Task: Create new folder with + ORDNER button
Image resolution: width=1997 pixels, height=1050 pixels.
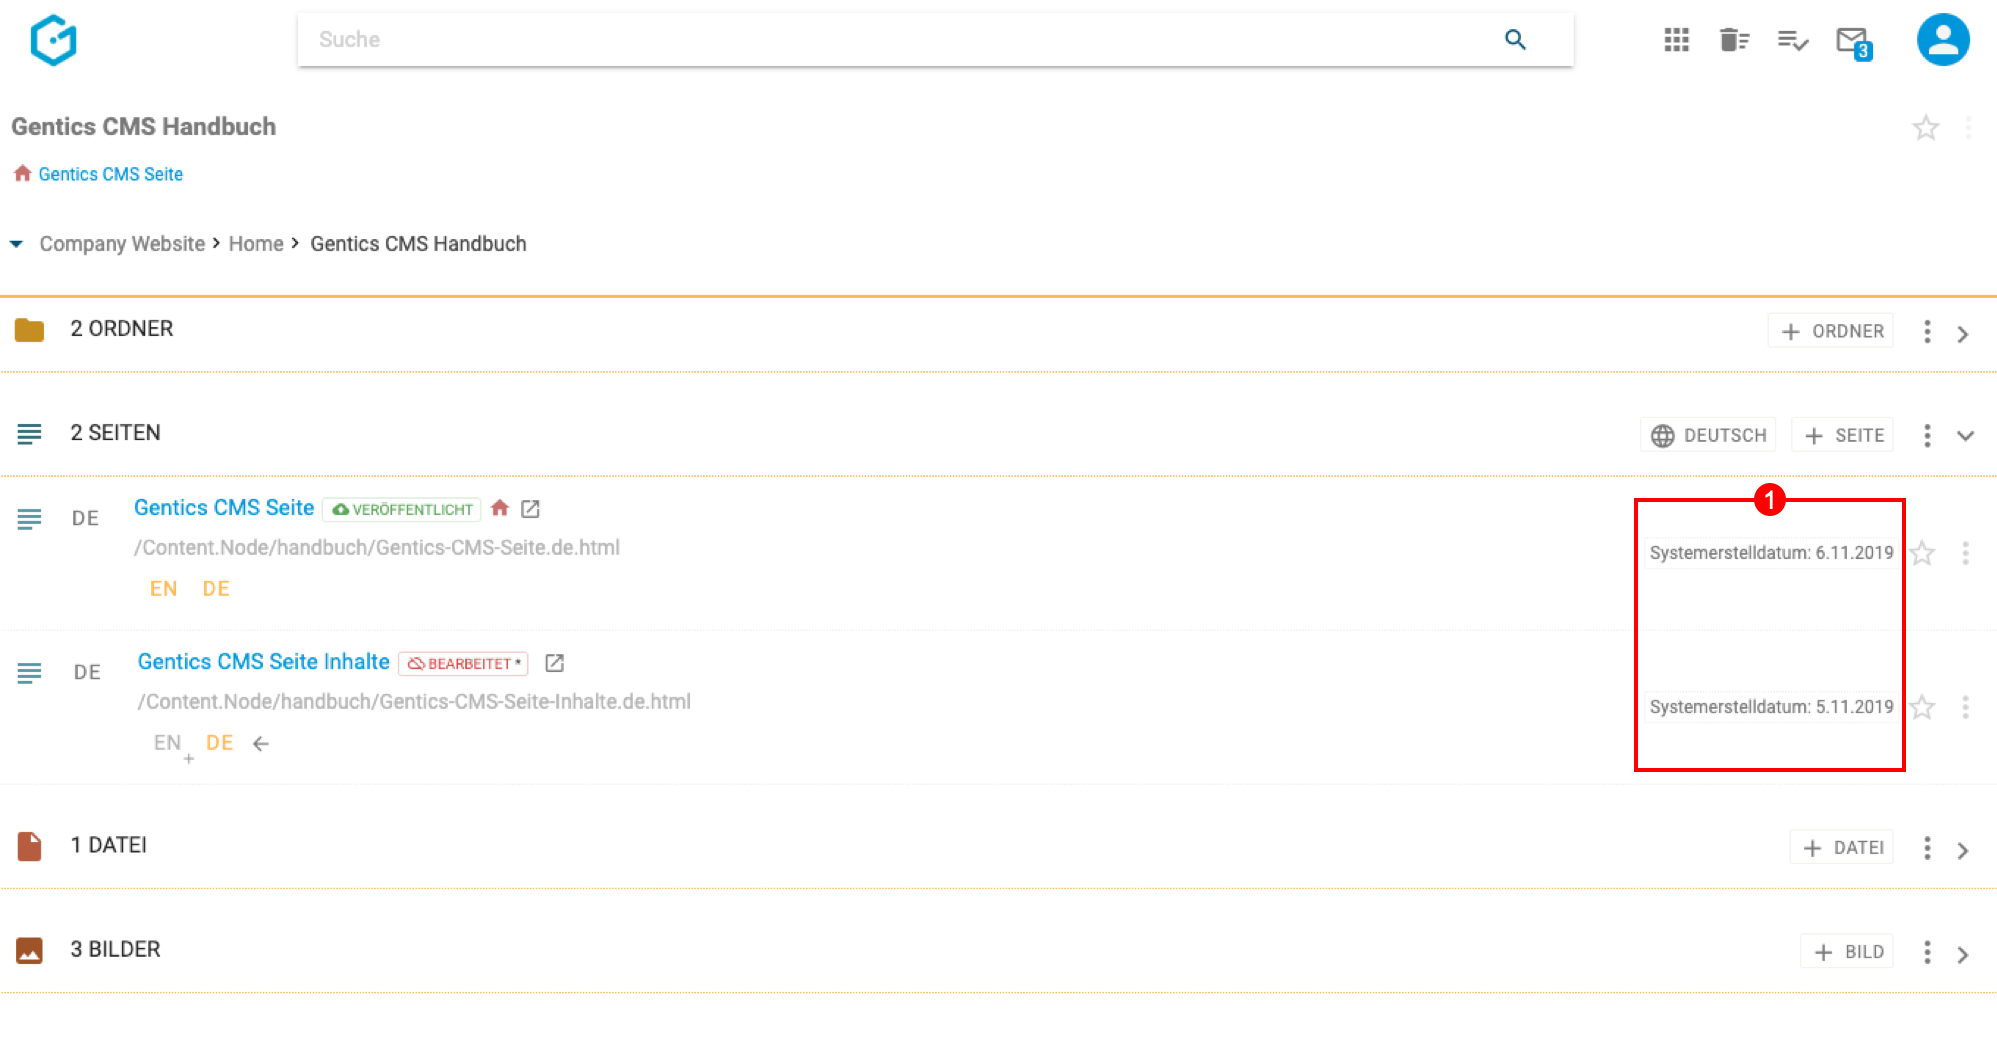Action: click(x=1832, y=331)
